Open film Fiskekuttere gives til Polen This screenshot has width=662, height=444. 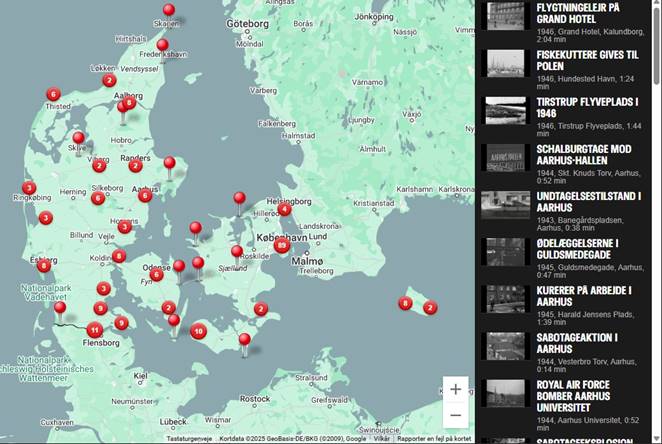pyautogui.click(x=587, y=60)
